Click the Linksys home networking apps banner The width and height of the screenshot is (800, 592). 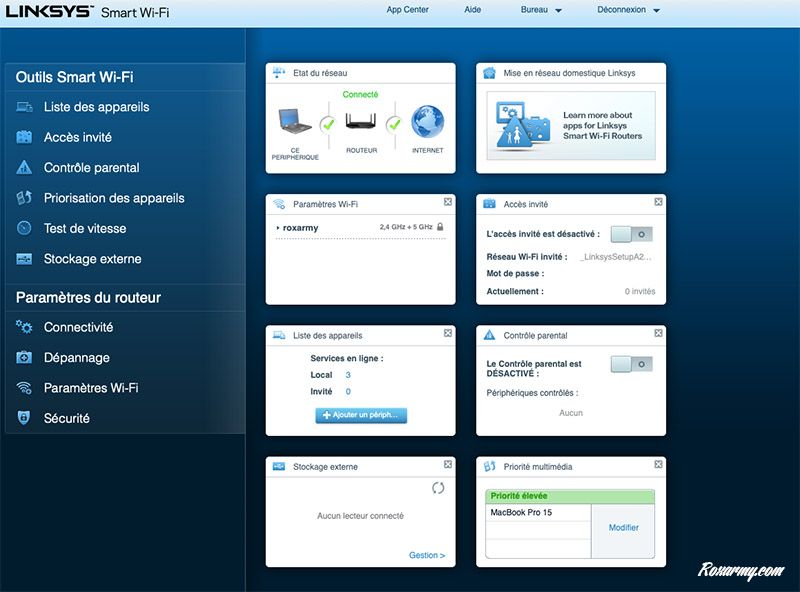click(570, 125)
